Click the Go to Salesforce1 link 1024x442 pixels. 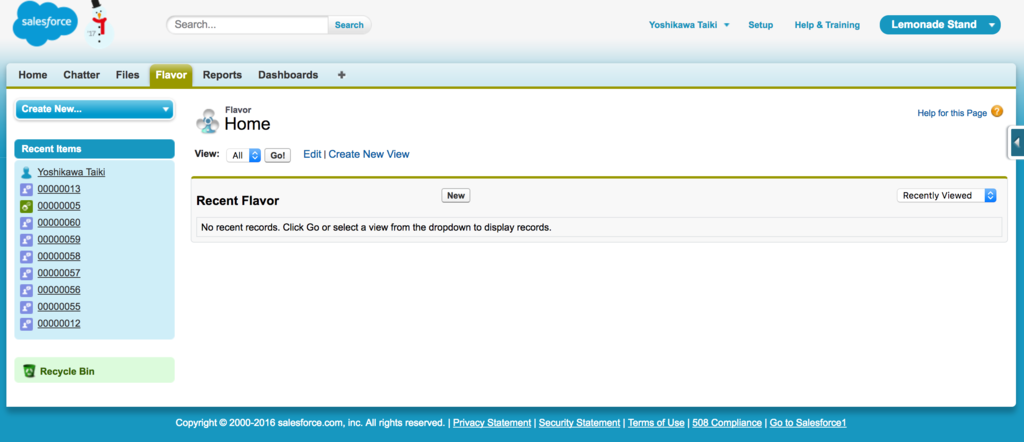(x=808, y=423)
